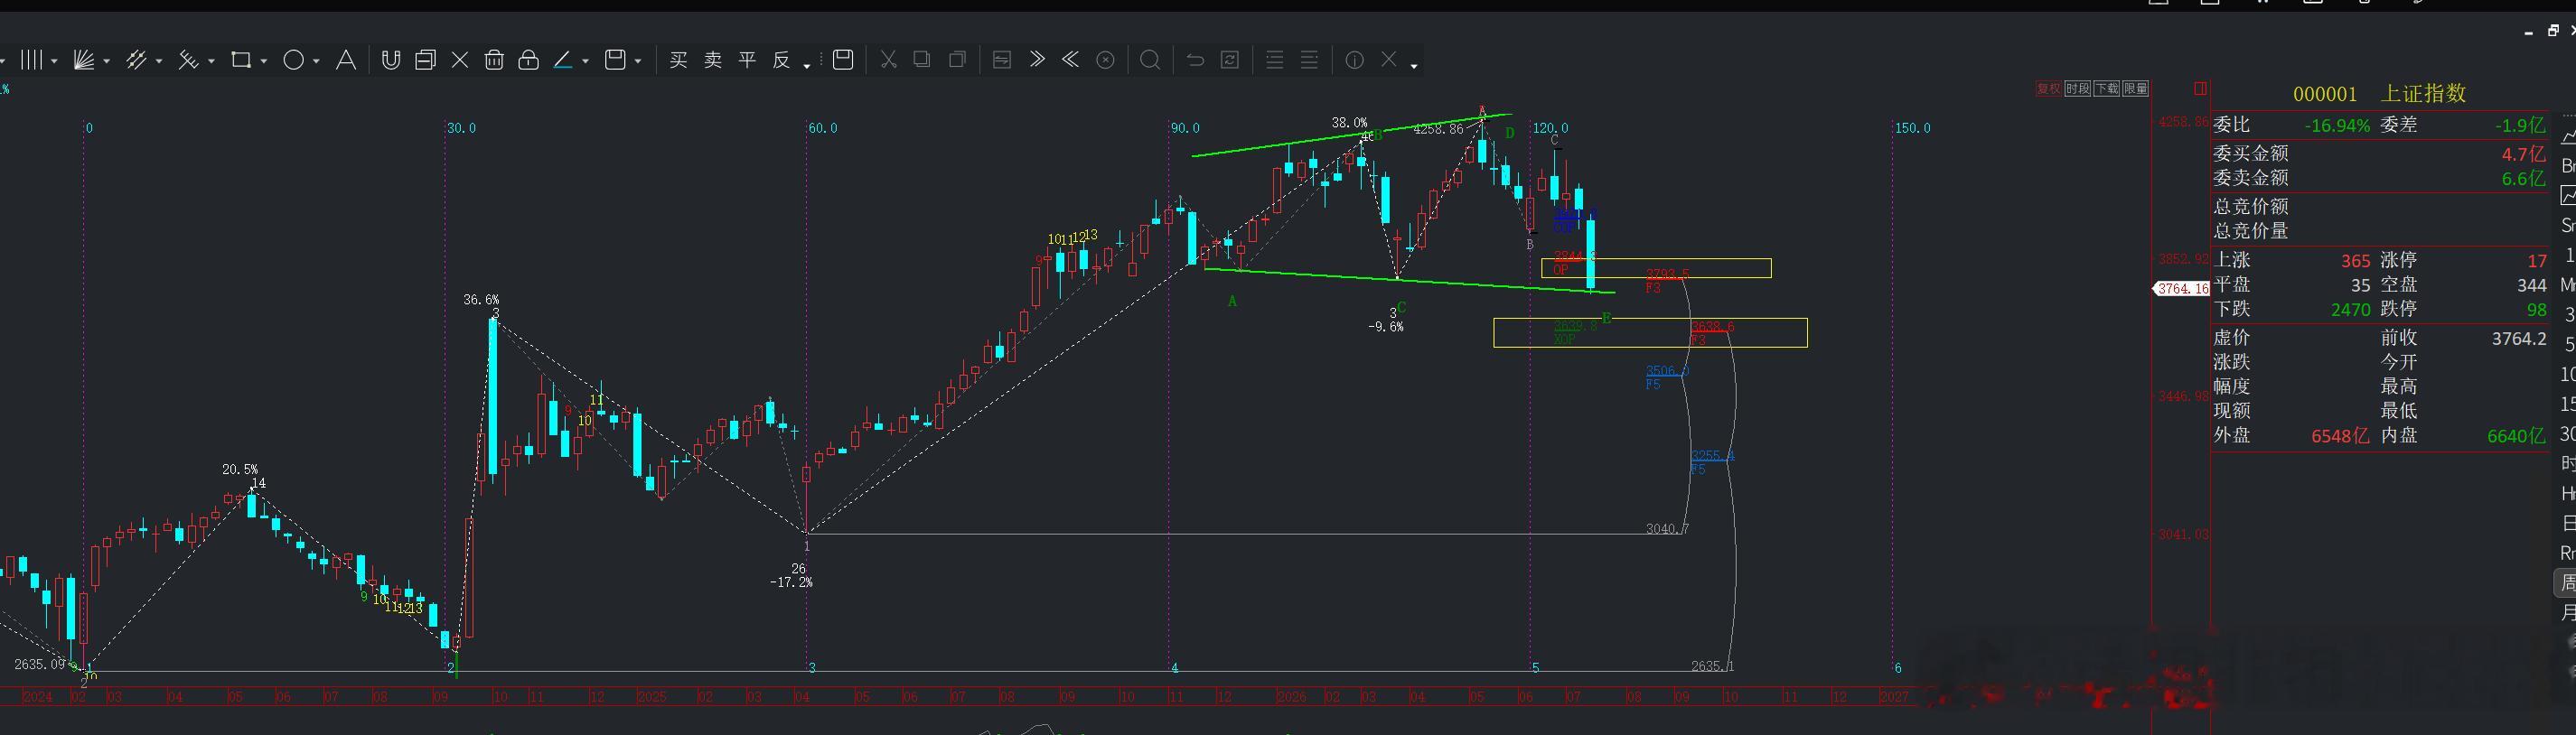
Task: Click the 下载 download button
Action: [2106, 89]
